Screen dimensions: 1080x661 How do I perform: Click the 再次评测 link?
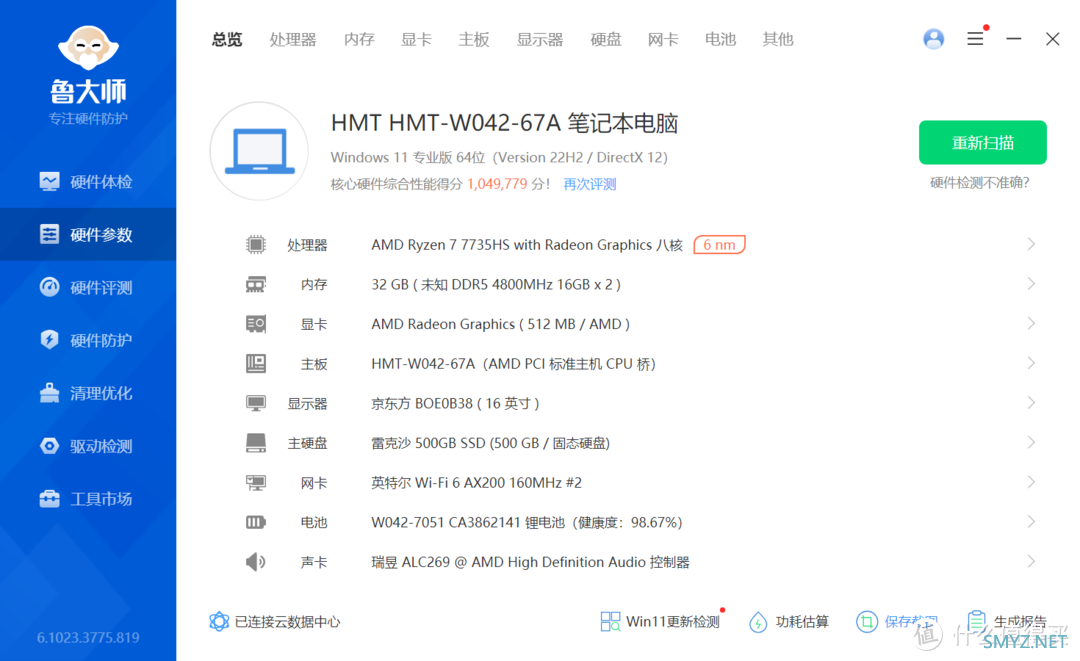pyautogui.click(x=590, y=184)
